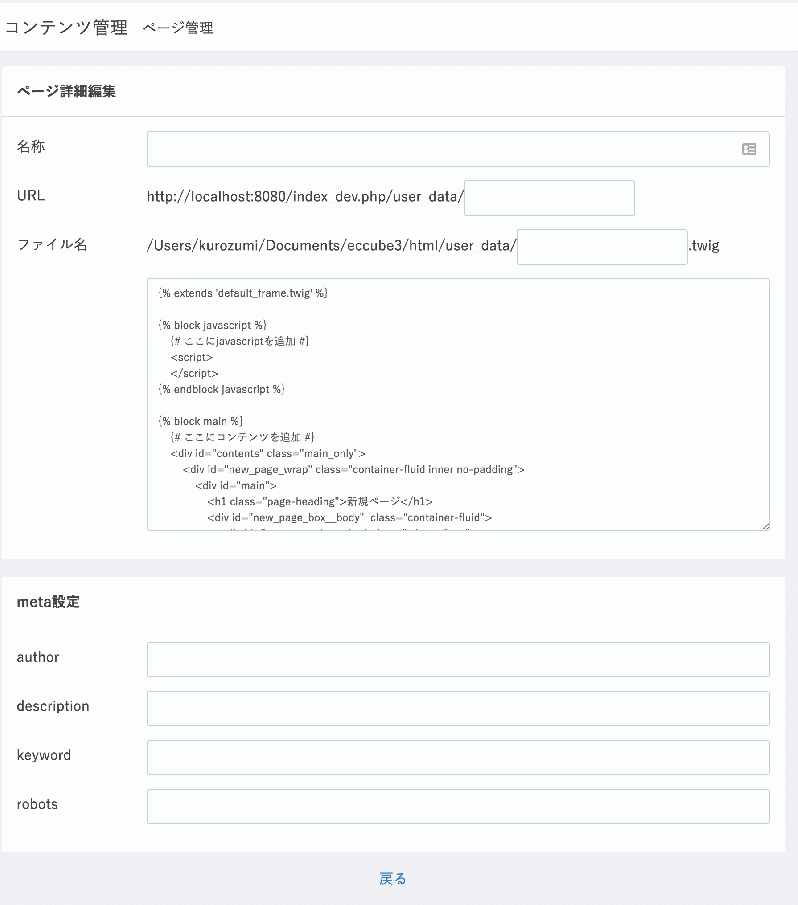Click the <div id="new_page_wrap"> code line
Viewport: 798px width, 905px height.
point(354,469)
